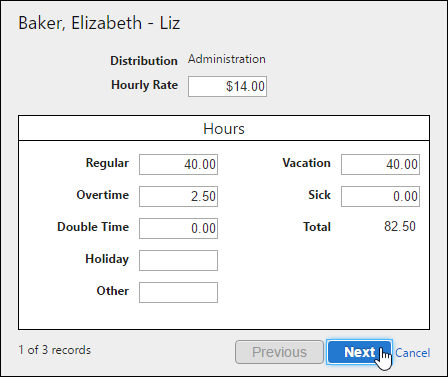Viewport: 448px width, 377px height.
Task: Click the '1 of 3 records' indicator
Action: [55, 350]
